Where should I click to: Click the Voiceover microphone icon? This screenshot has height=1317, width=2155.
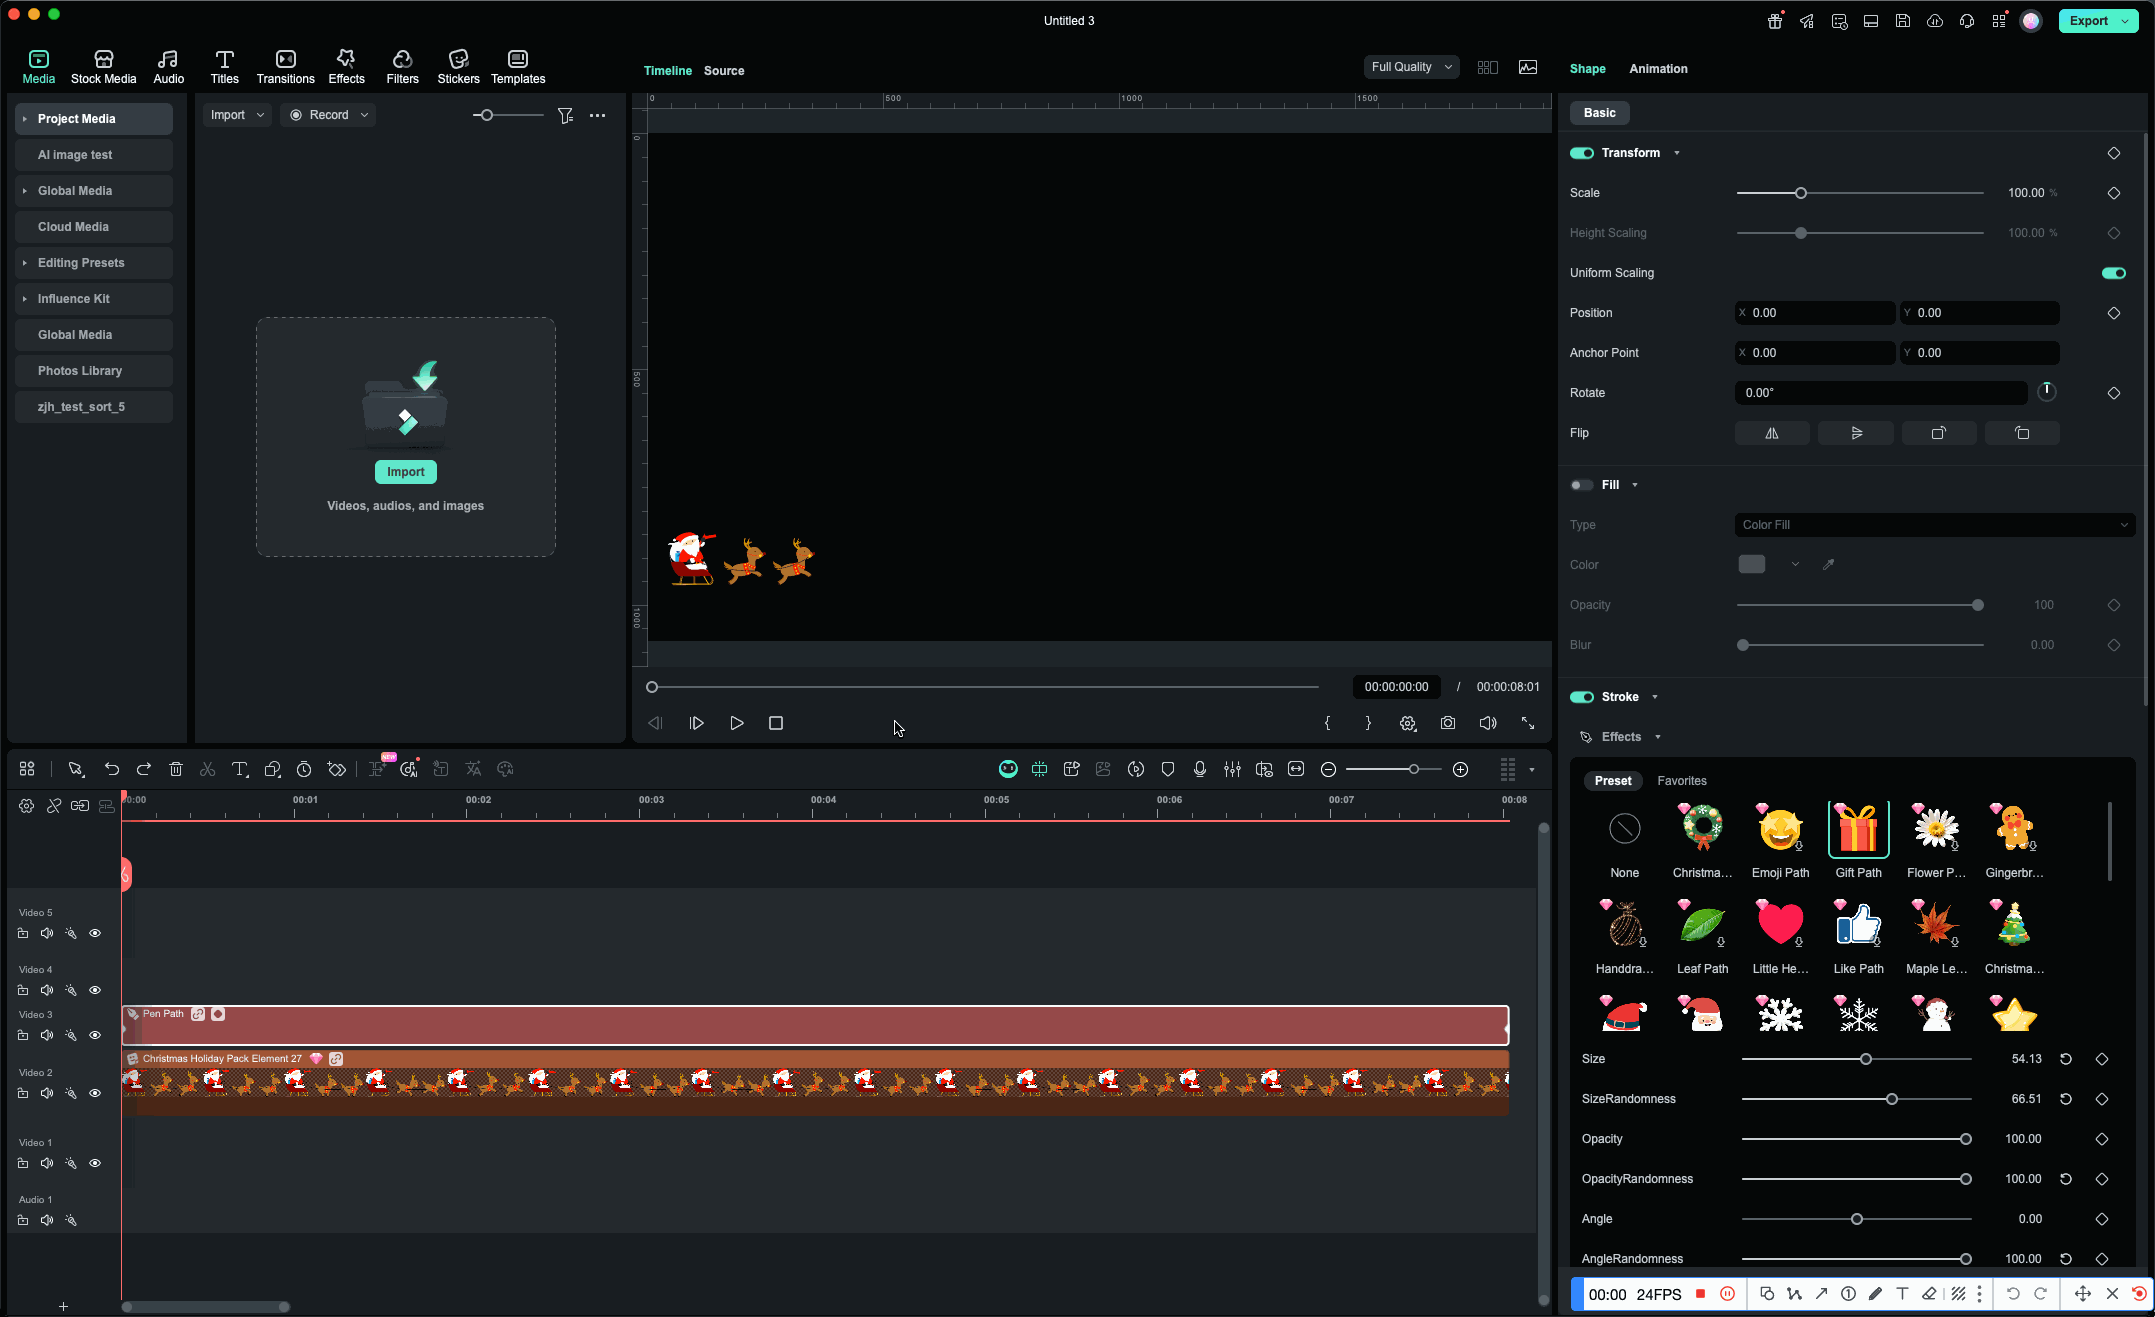[1199, 769]
